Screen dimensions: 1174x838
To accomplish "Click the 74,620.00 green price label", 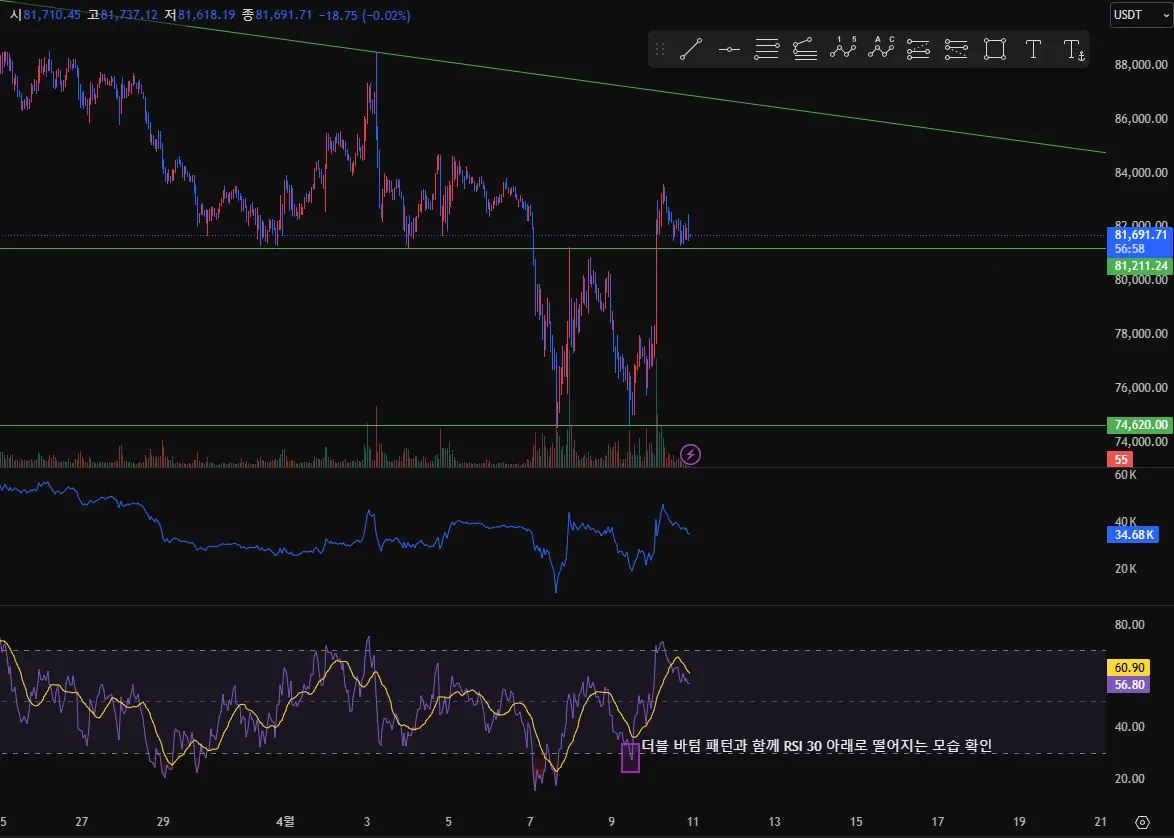I will (x=1140, y=425).
